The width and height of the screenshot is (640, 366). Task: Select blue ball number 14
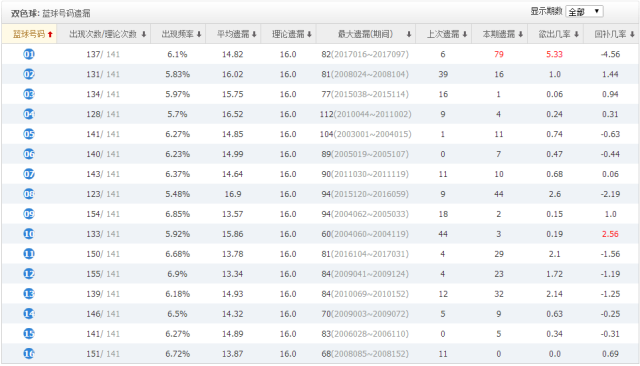pos(29,314)
